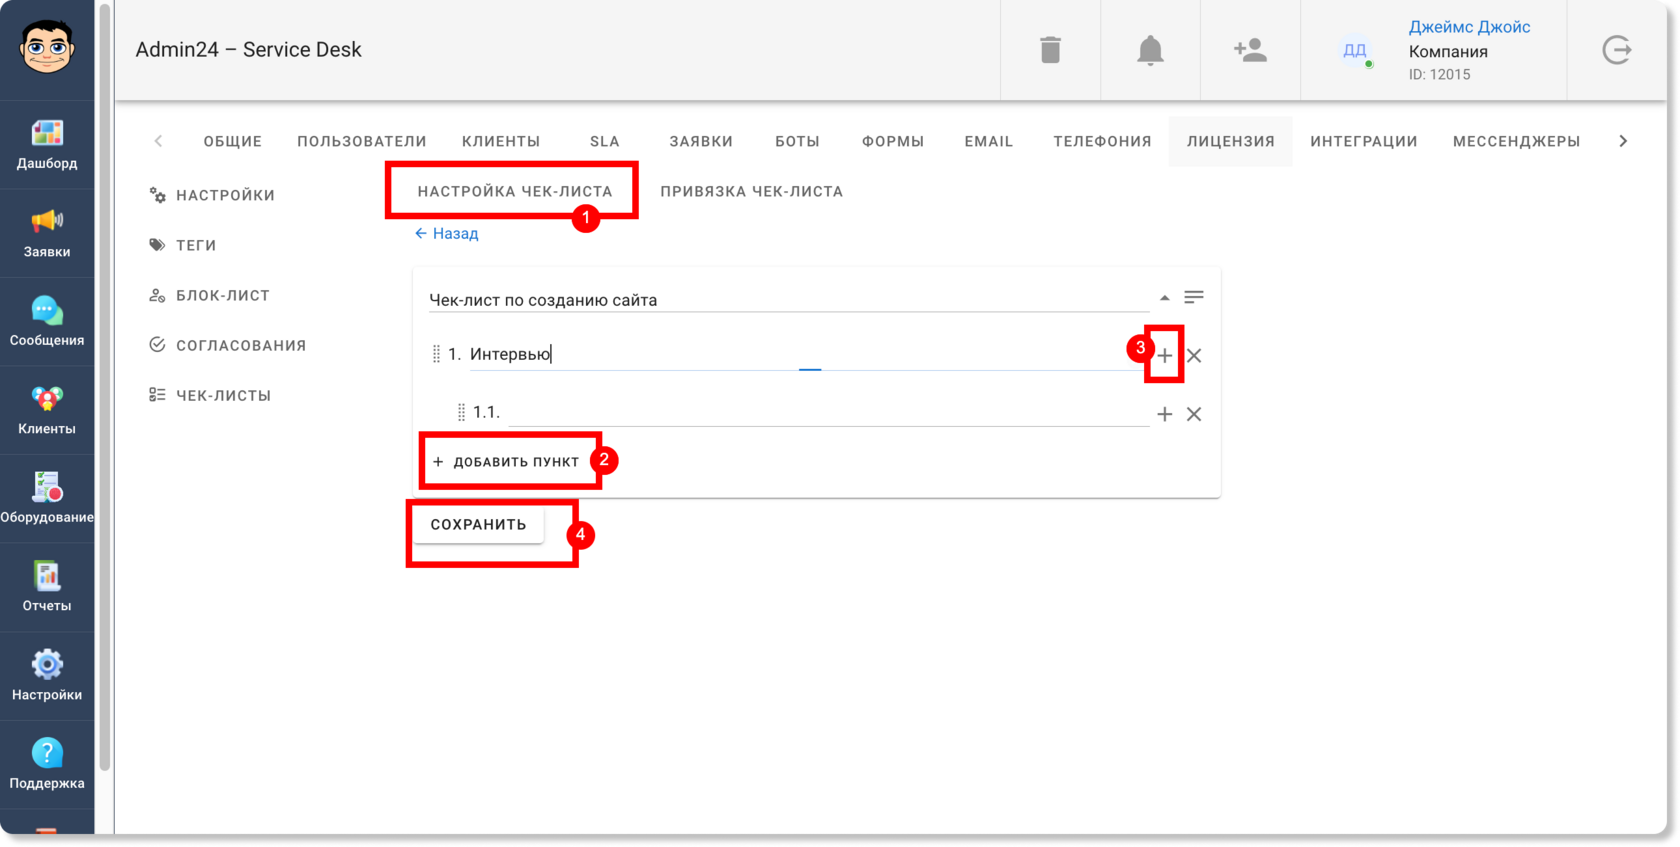Collapse checklist with the up arrow
The height and width of the screenshot is (847, 1680).
pyautogui.click(x=1165, y=298)
